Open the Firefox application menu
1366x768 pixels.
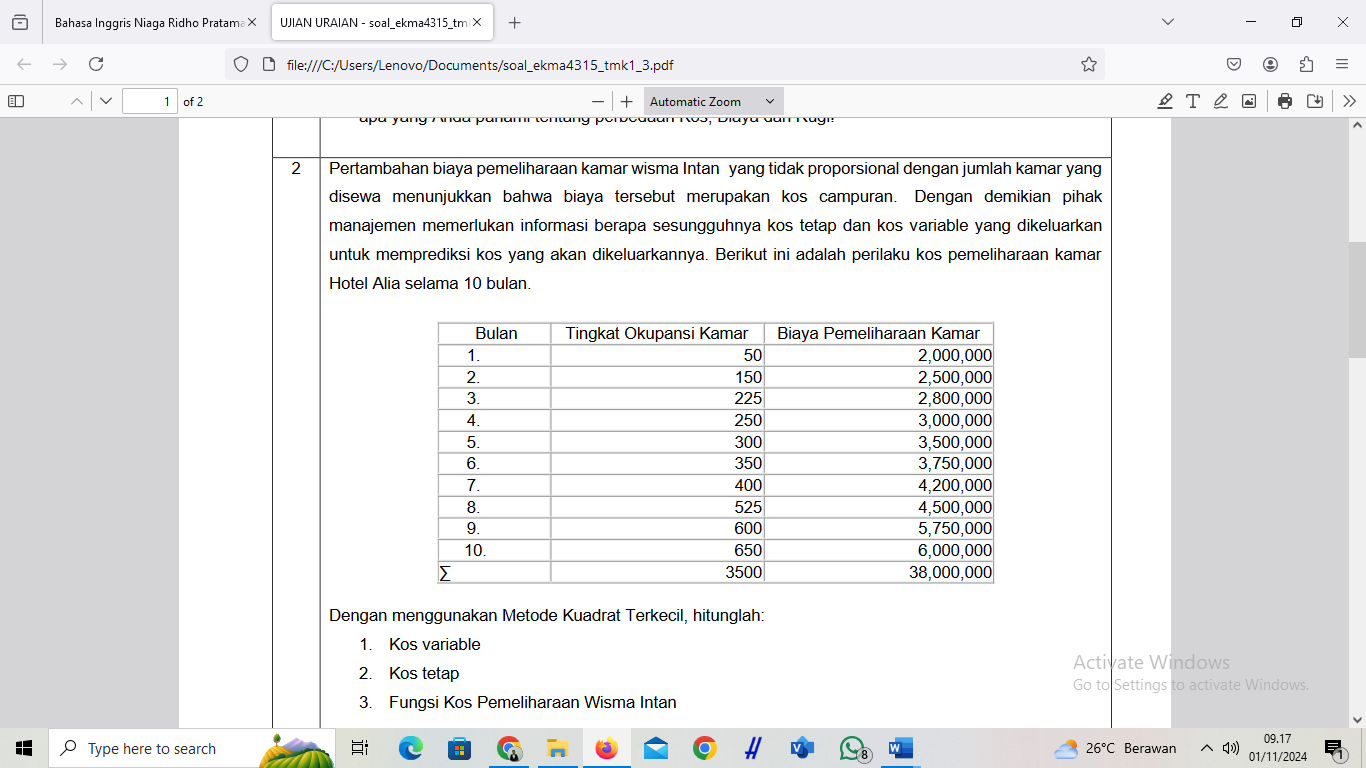[1342, 64]
